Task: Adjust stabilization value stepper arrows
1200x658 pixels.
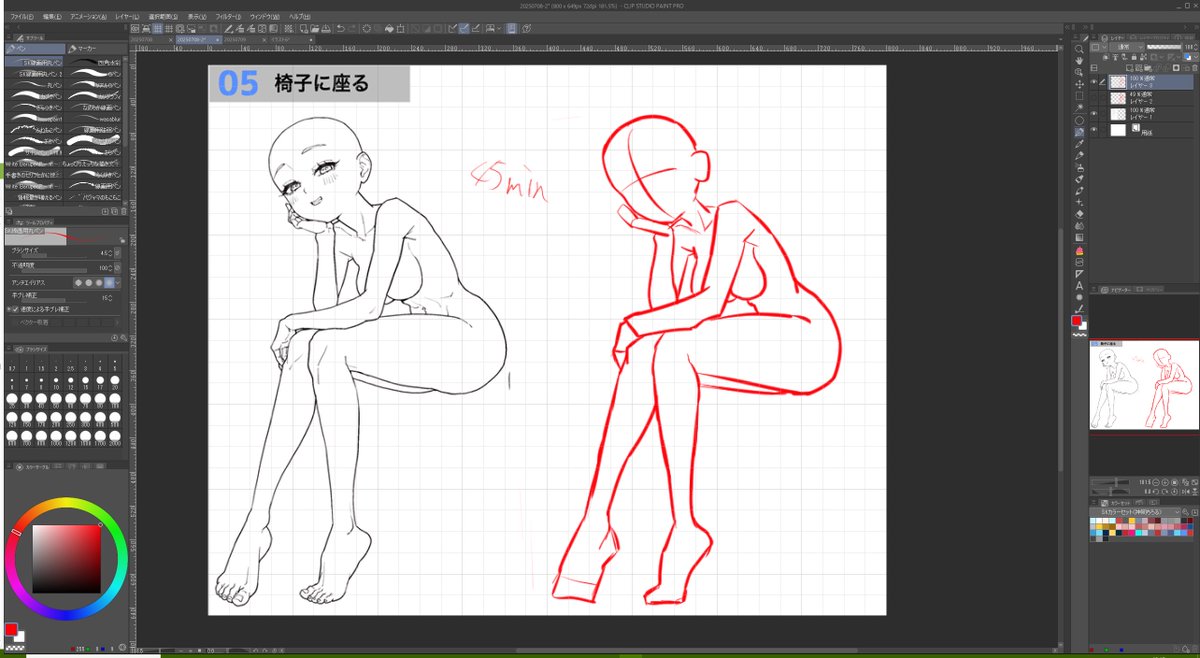Action: [110, 298]
